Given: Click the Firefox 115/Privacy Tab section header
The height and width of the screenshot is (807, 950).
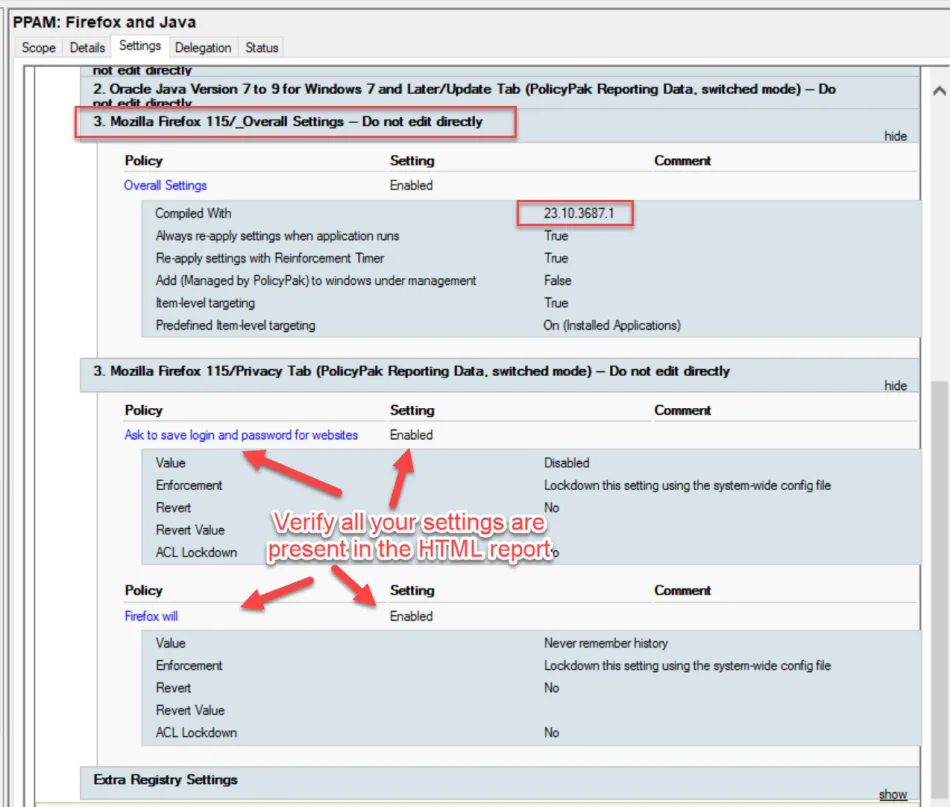Looking at the screenshot, I should click(x=411, y=371).
